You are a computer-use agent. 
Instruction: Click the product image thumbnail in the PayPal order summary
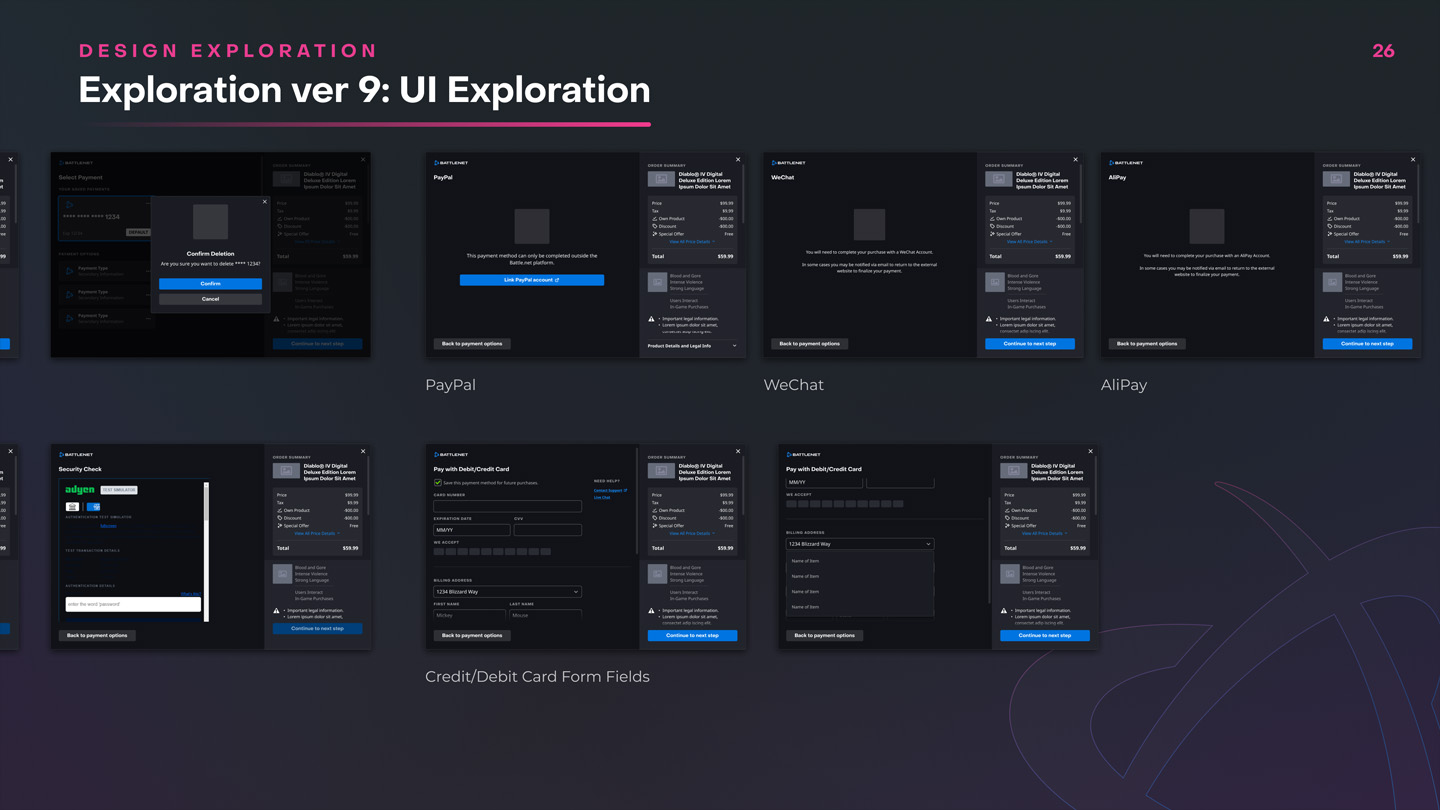pyautogui.click(x=661, y=179)
